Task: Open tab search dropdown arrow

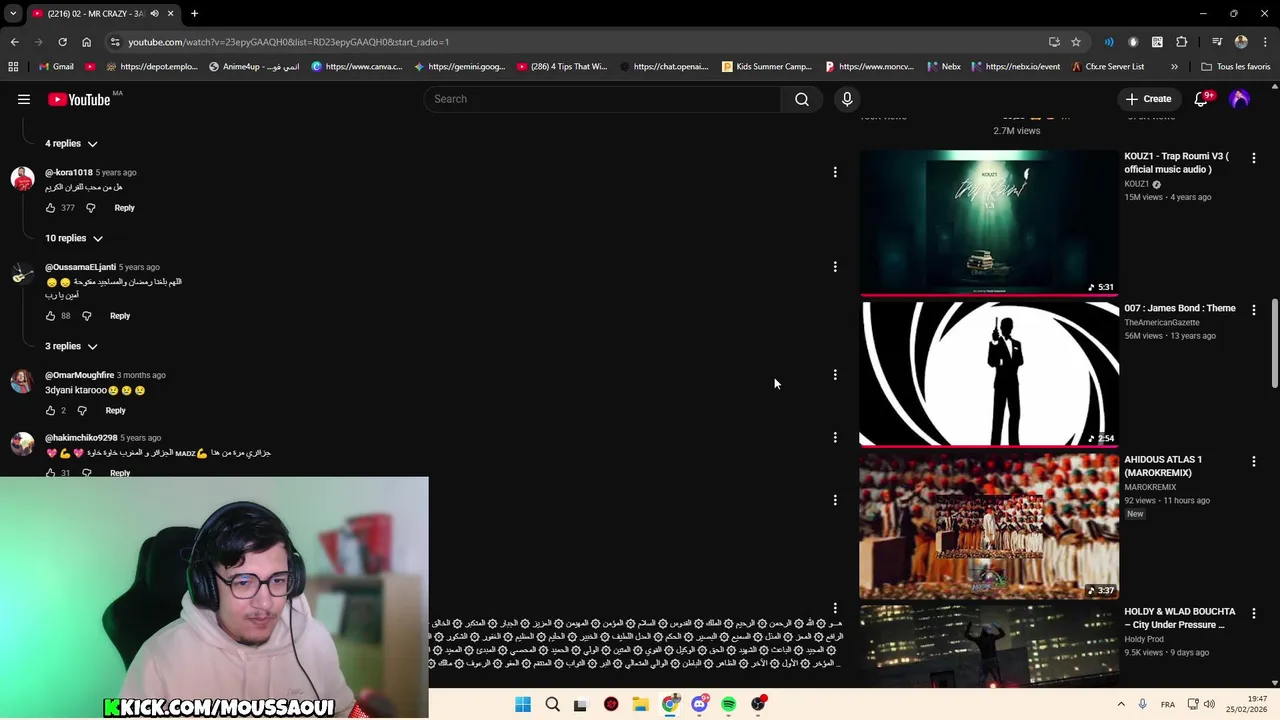Action: (x=13, y=13)
